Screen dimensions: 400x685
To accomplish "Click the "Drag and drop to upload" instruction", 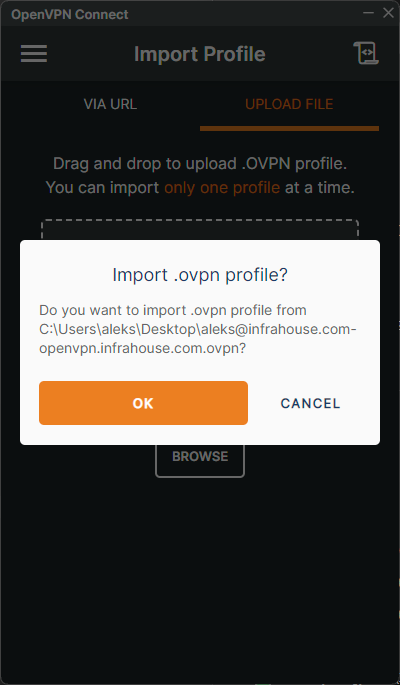I will pos(200,164).
